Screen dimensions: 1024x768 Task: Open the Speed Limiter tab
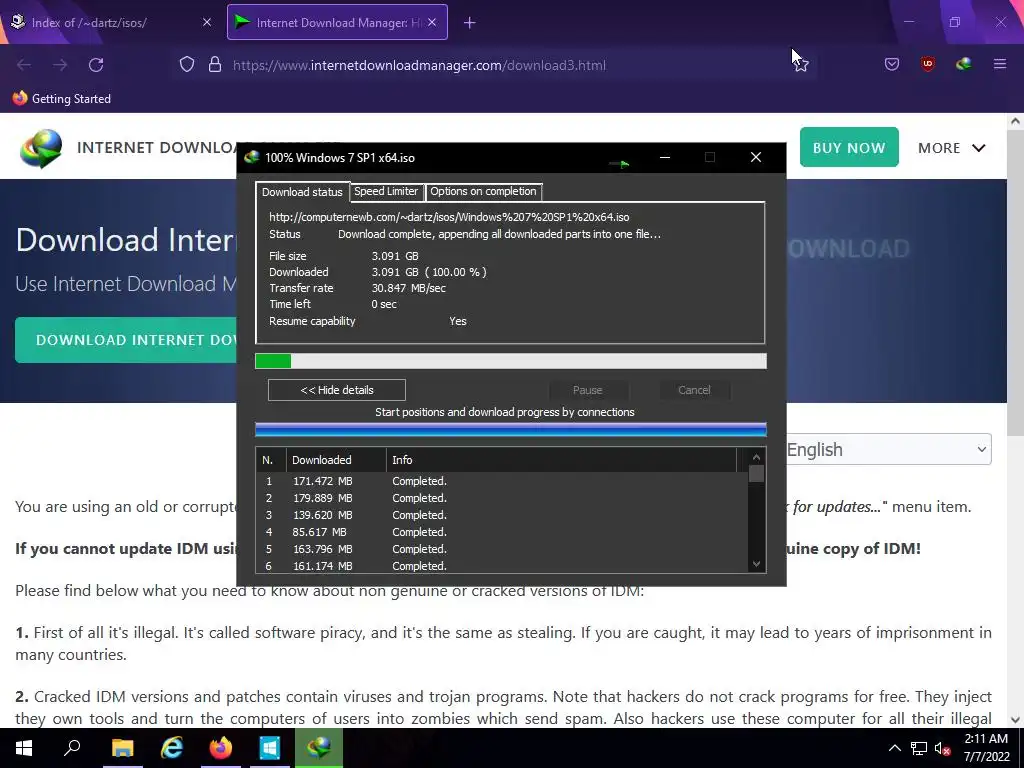pyautogui.click(x=386, y=191)
